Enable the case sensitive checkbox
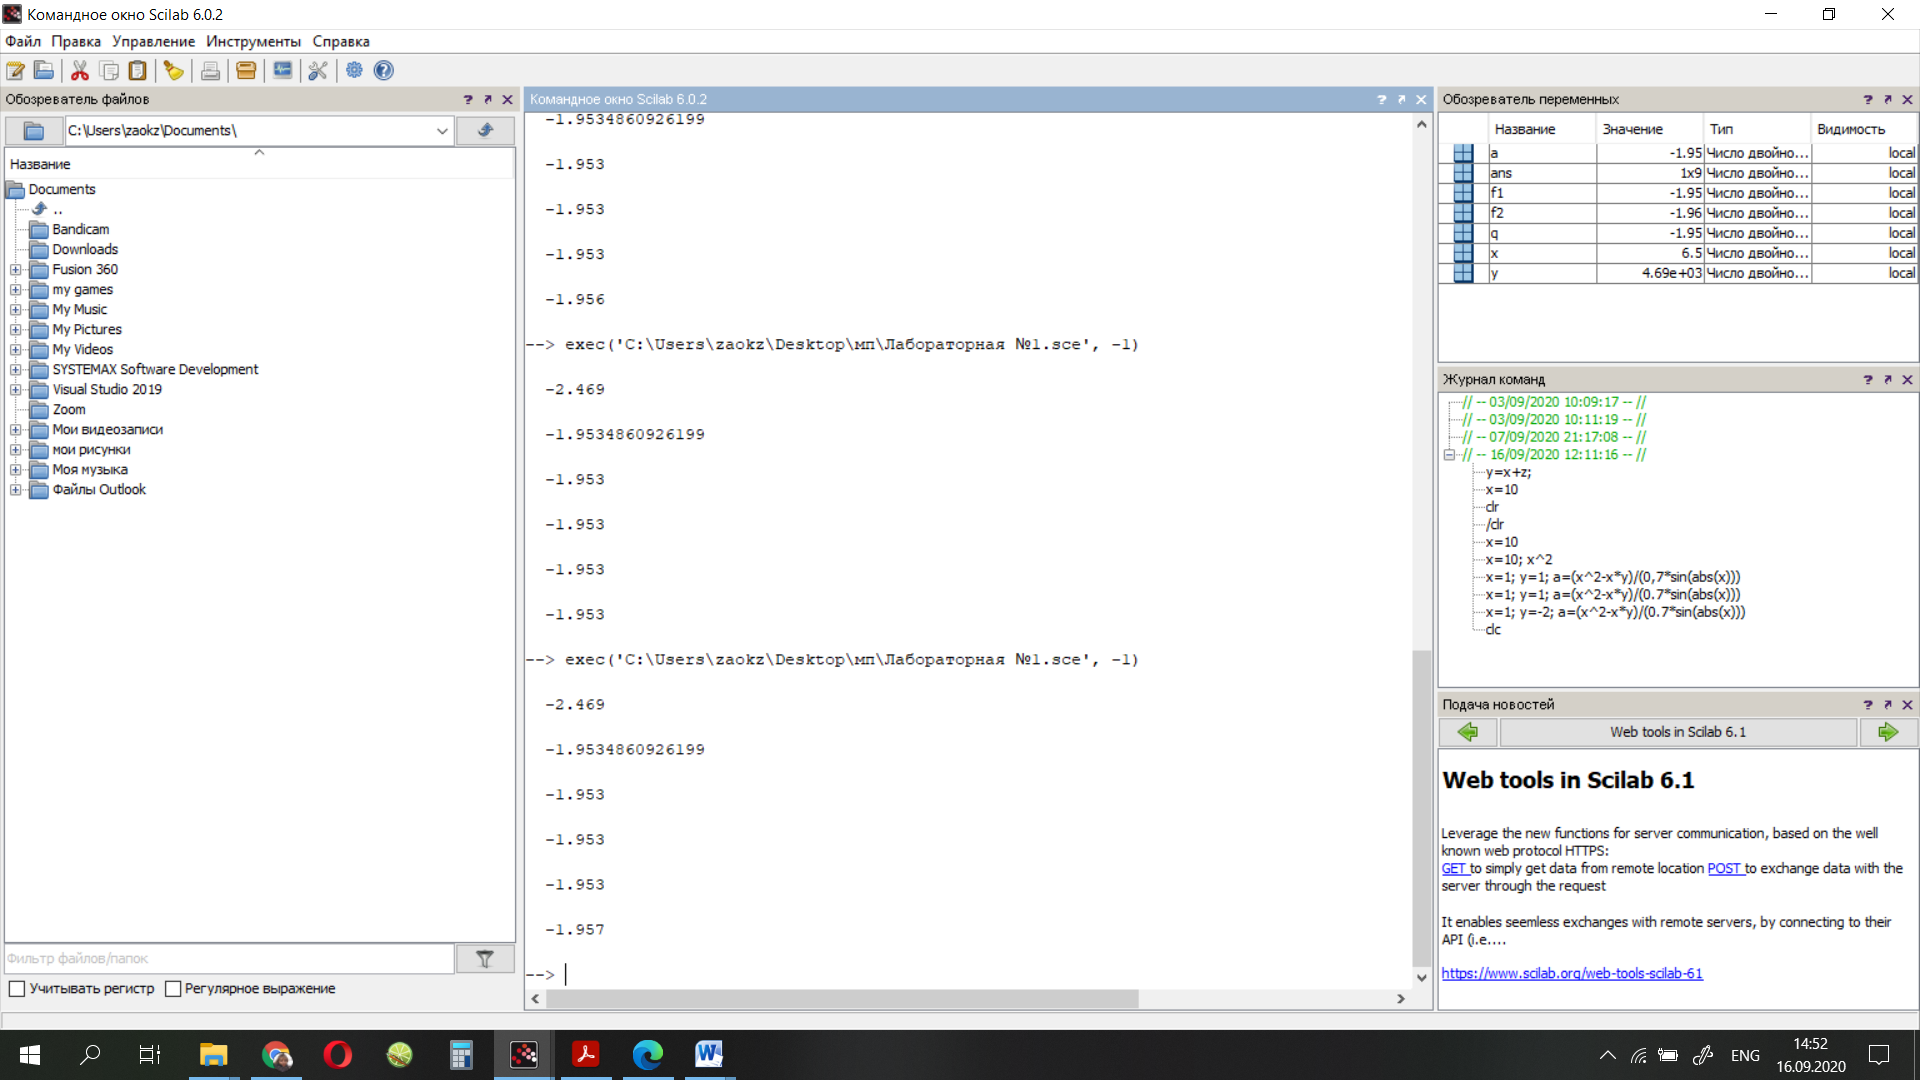The height and width of the screenshot is (1080, 1920). [x=17, y=989]
